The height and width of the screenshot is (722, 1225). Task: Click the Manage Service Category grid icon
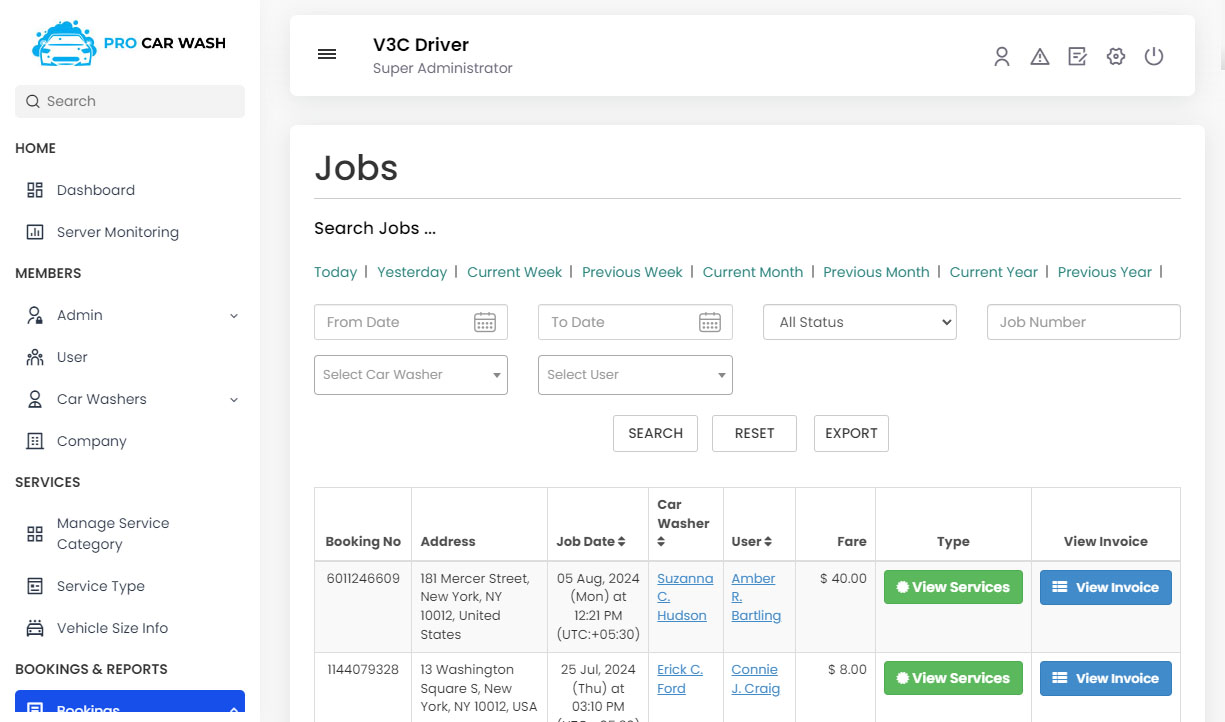35,534
